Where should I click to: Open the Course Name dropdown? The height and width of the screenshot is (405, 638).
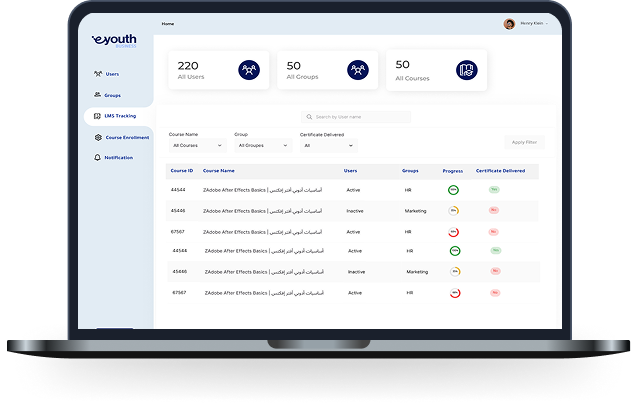(197, 145)
